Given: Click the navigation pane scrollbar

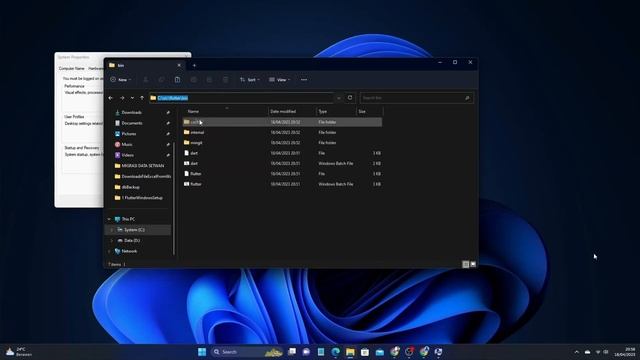Looking at the screenshot, I should coord(174,198).
